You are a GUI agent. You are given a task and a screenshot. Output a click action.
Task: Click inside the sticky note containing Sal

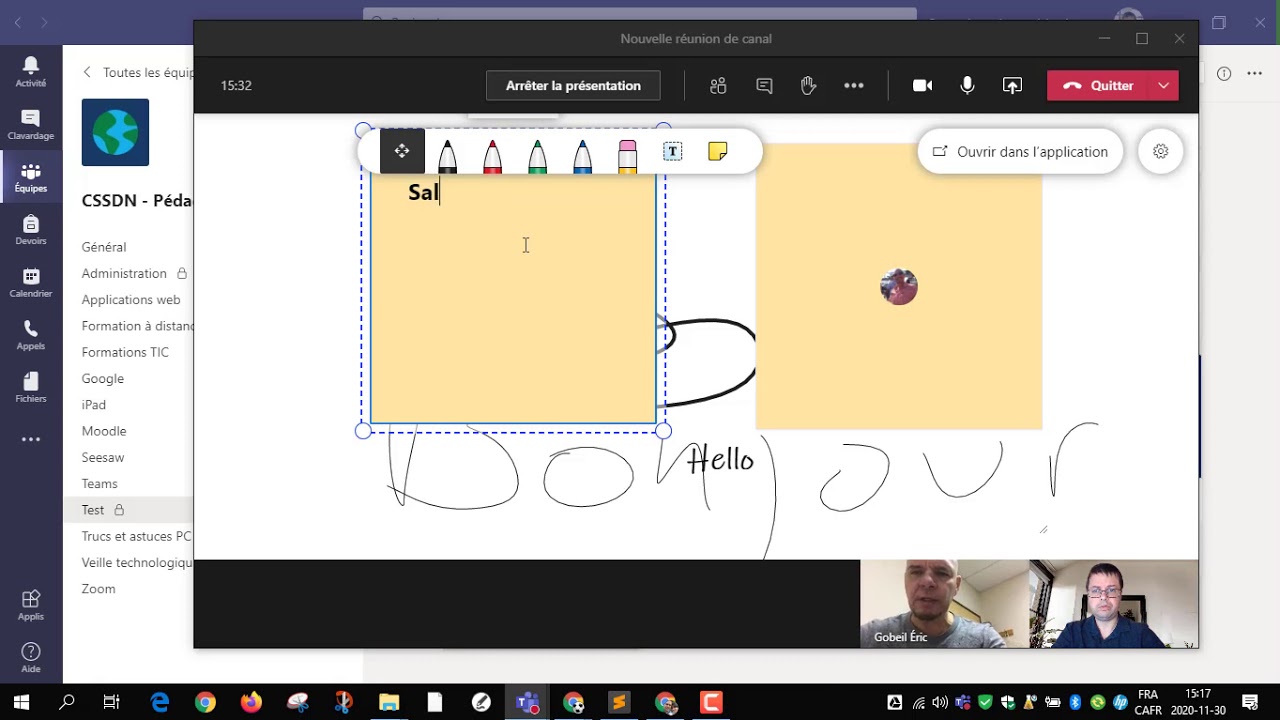click(x=513, y=300)
